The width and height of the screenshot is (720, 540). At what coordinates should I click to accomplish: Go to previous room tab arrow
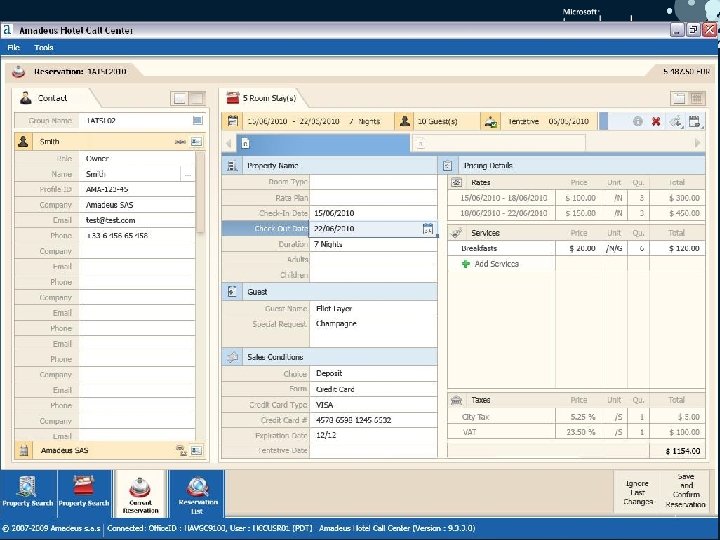[228, 143]
